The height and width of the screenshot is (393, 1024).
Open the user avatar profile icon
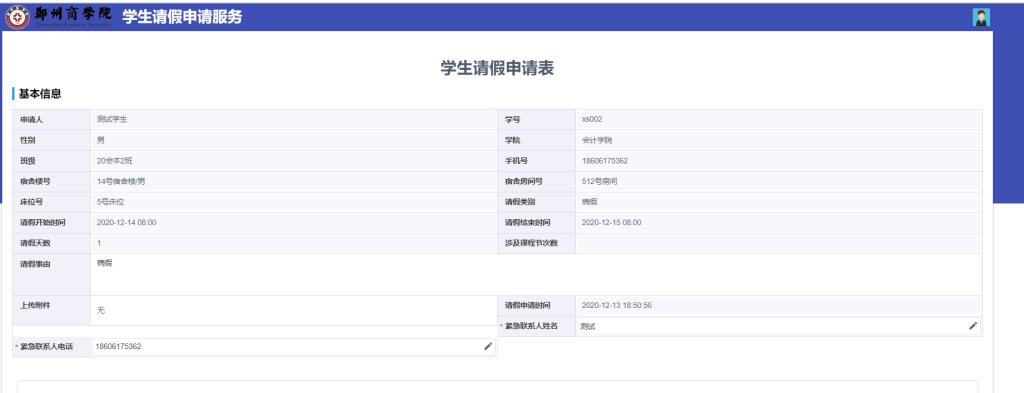[981, 18]
